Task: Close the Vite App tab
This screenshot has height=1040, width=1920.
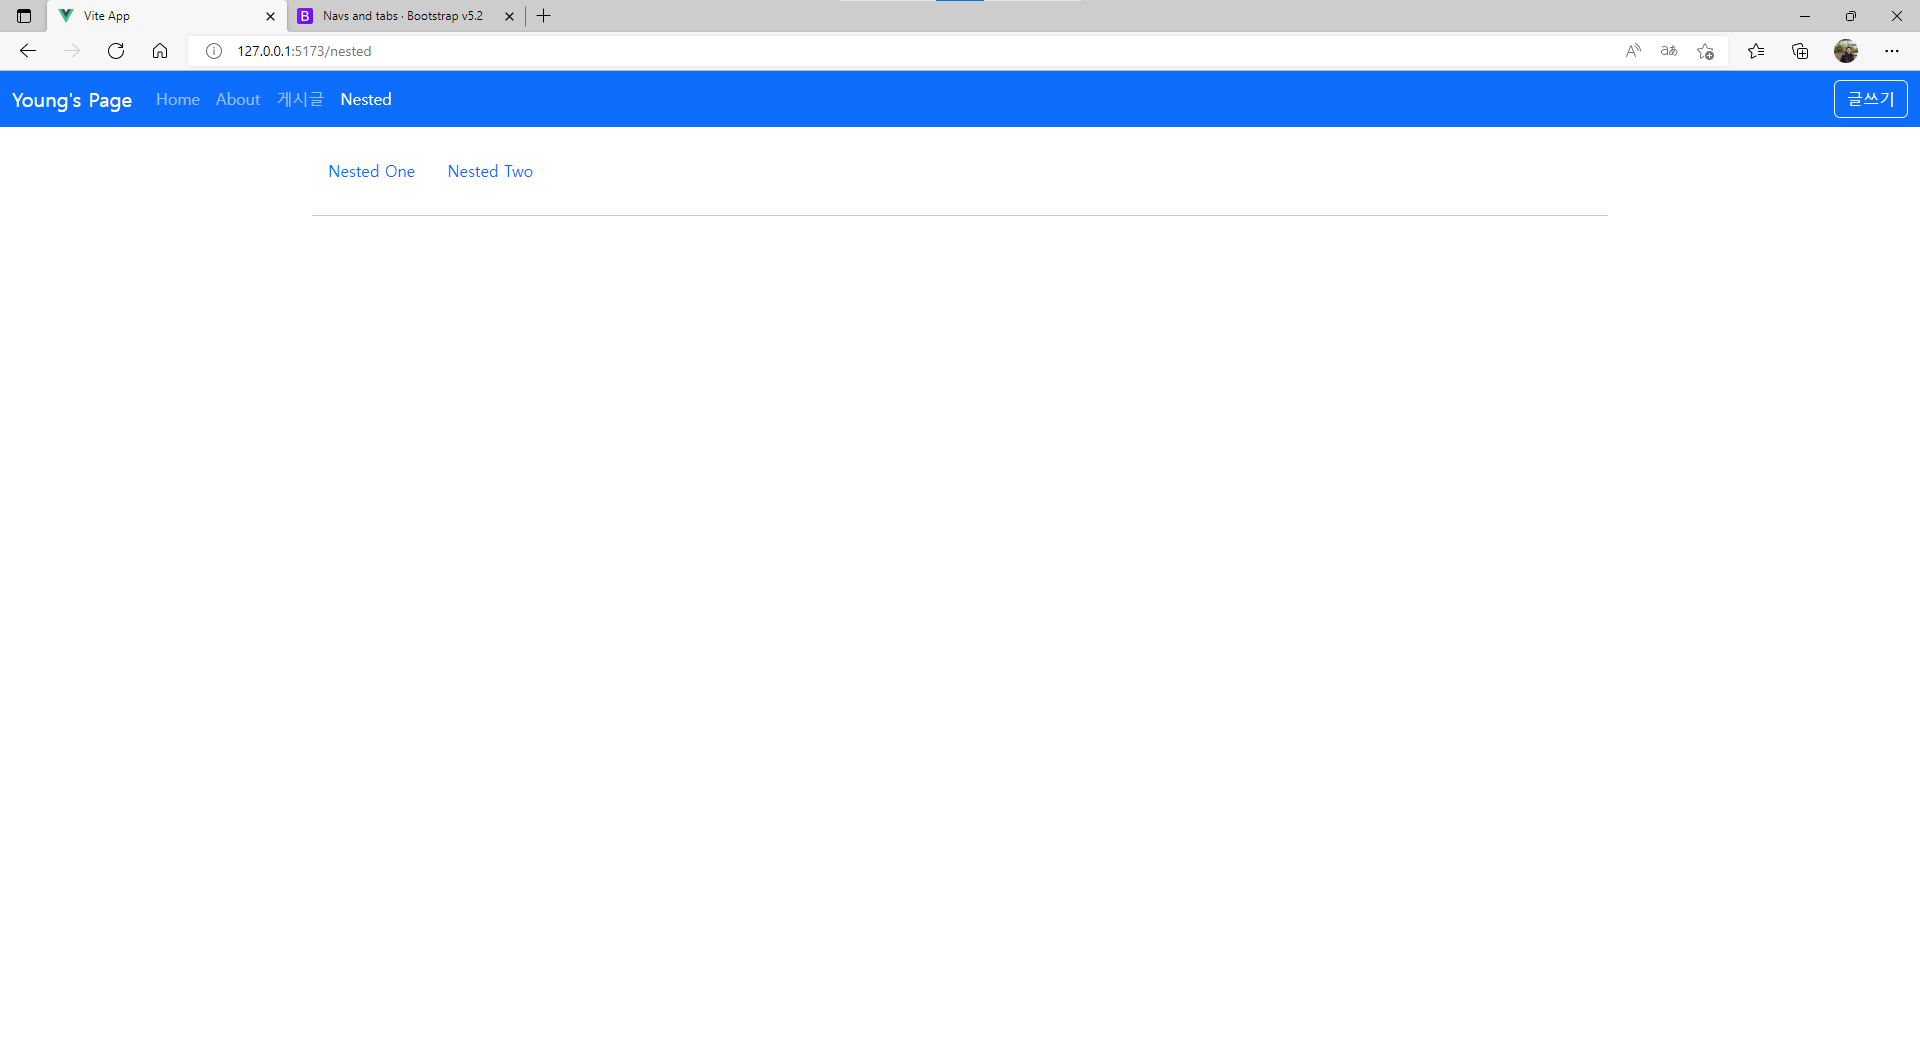Action: (x=270, y=16)
